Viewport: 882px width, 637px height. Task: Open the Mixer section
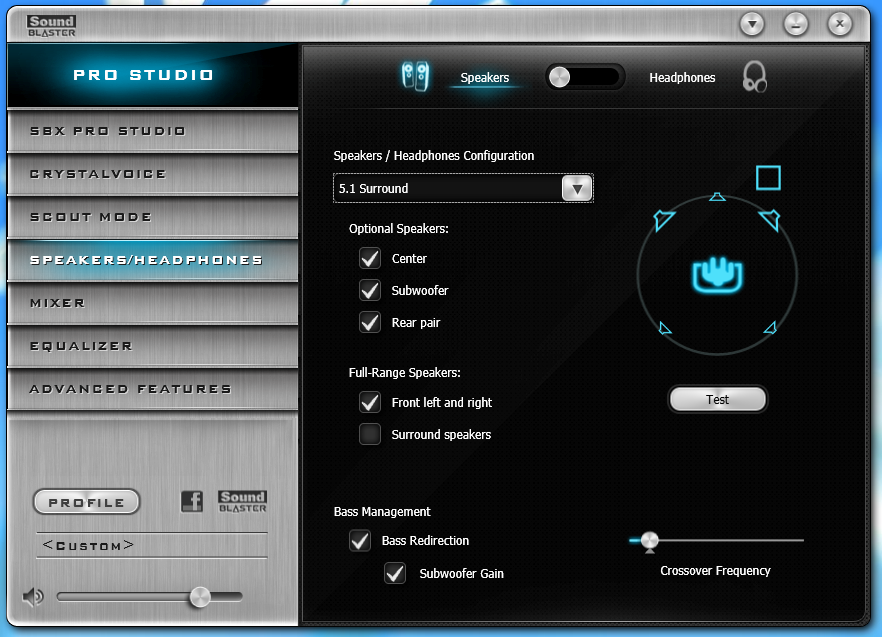click(152, 303)
